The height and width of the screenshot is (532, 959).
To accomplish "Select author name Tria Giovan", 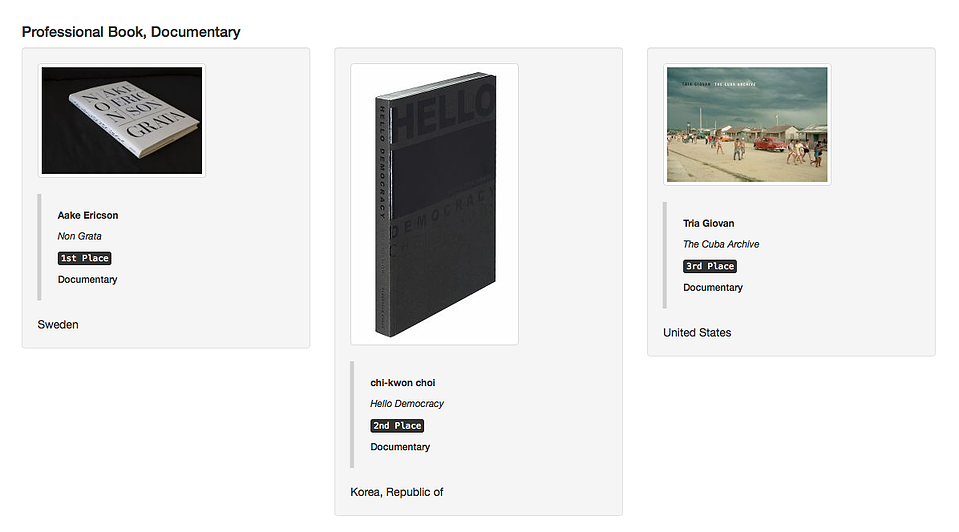I will tap(708, 223).
